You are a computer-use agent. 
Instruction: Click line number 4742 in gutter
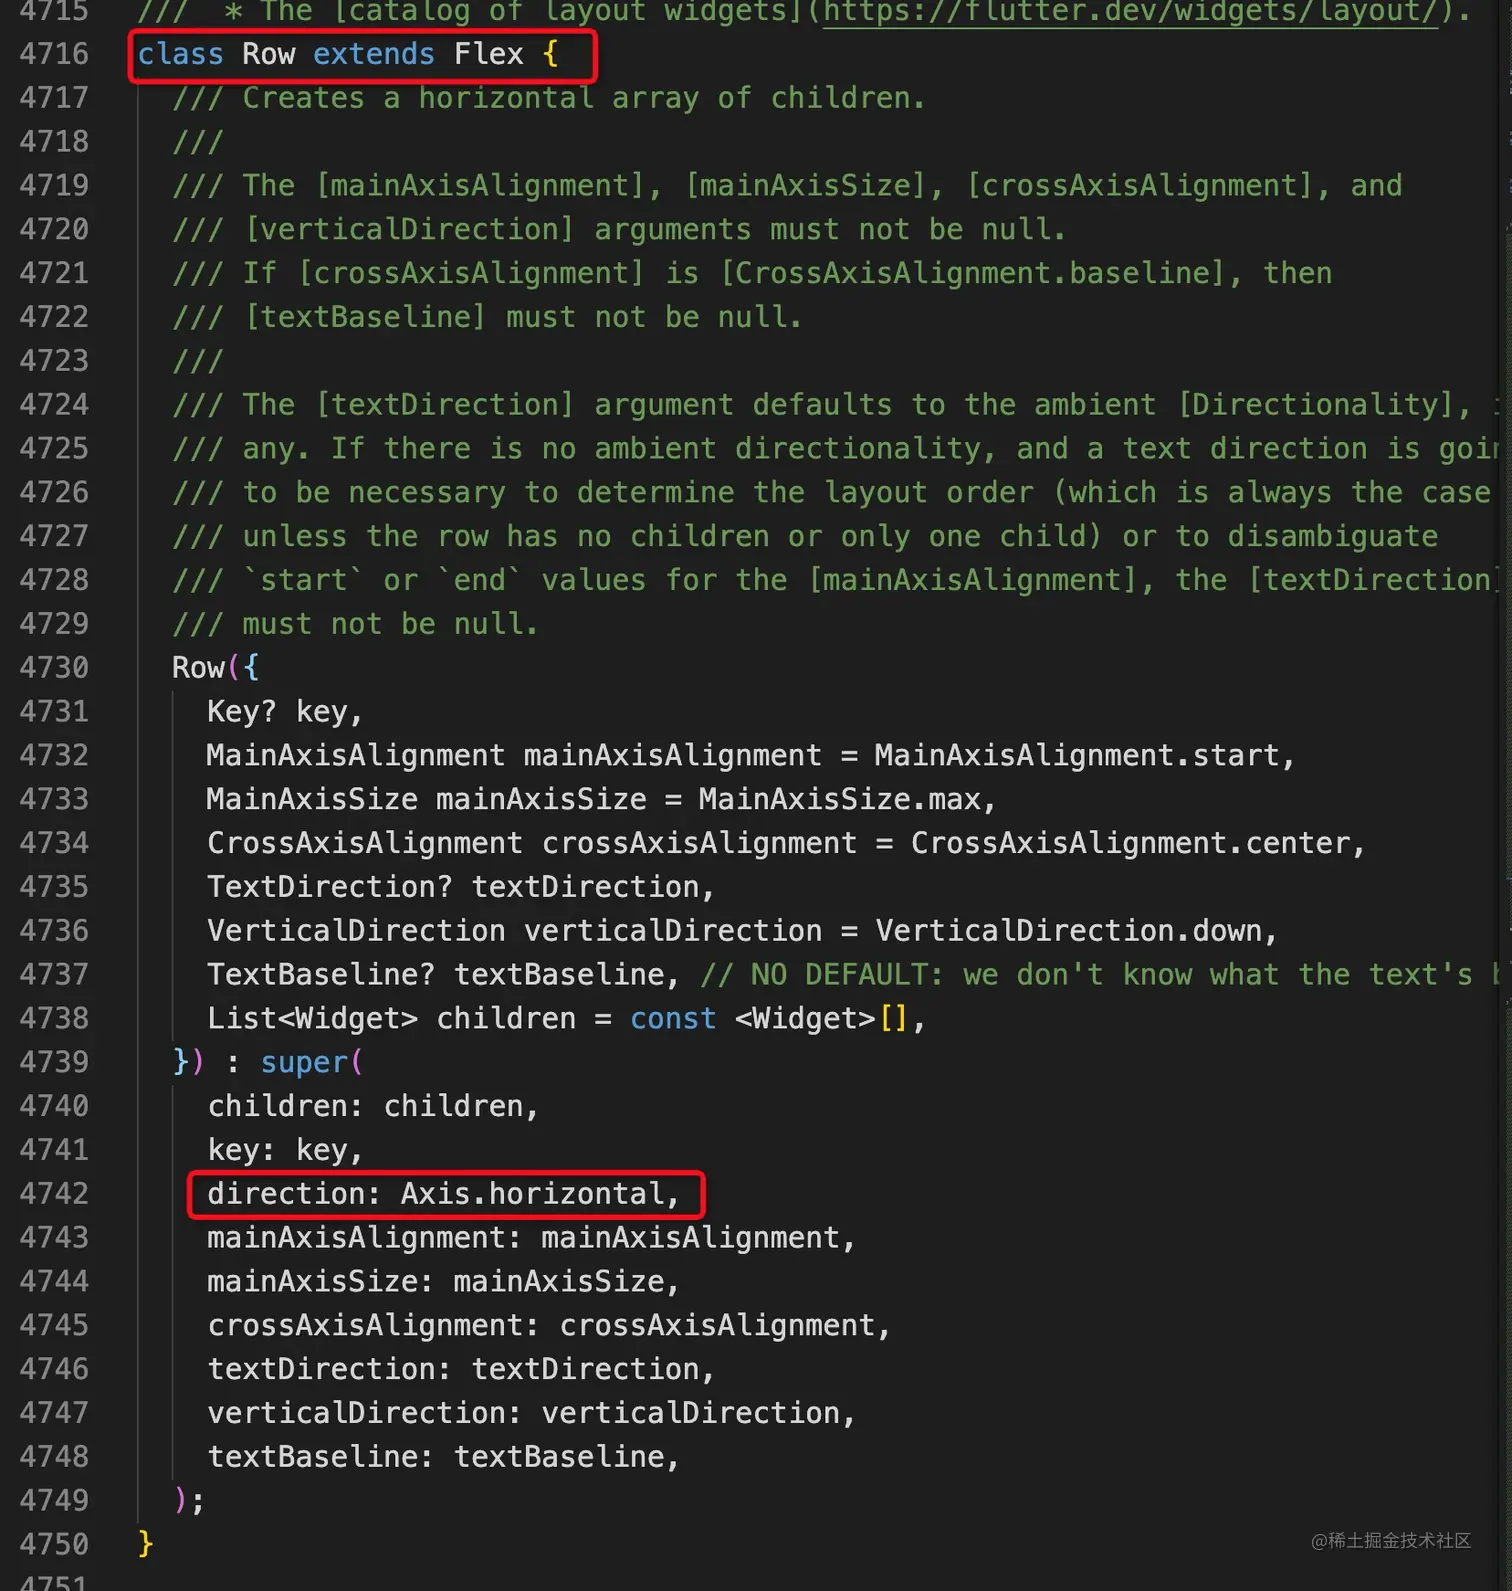[x=54, y=1194]
